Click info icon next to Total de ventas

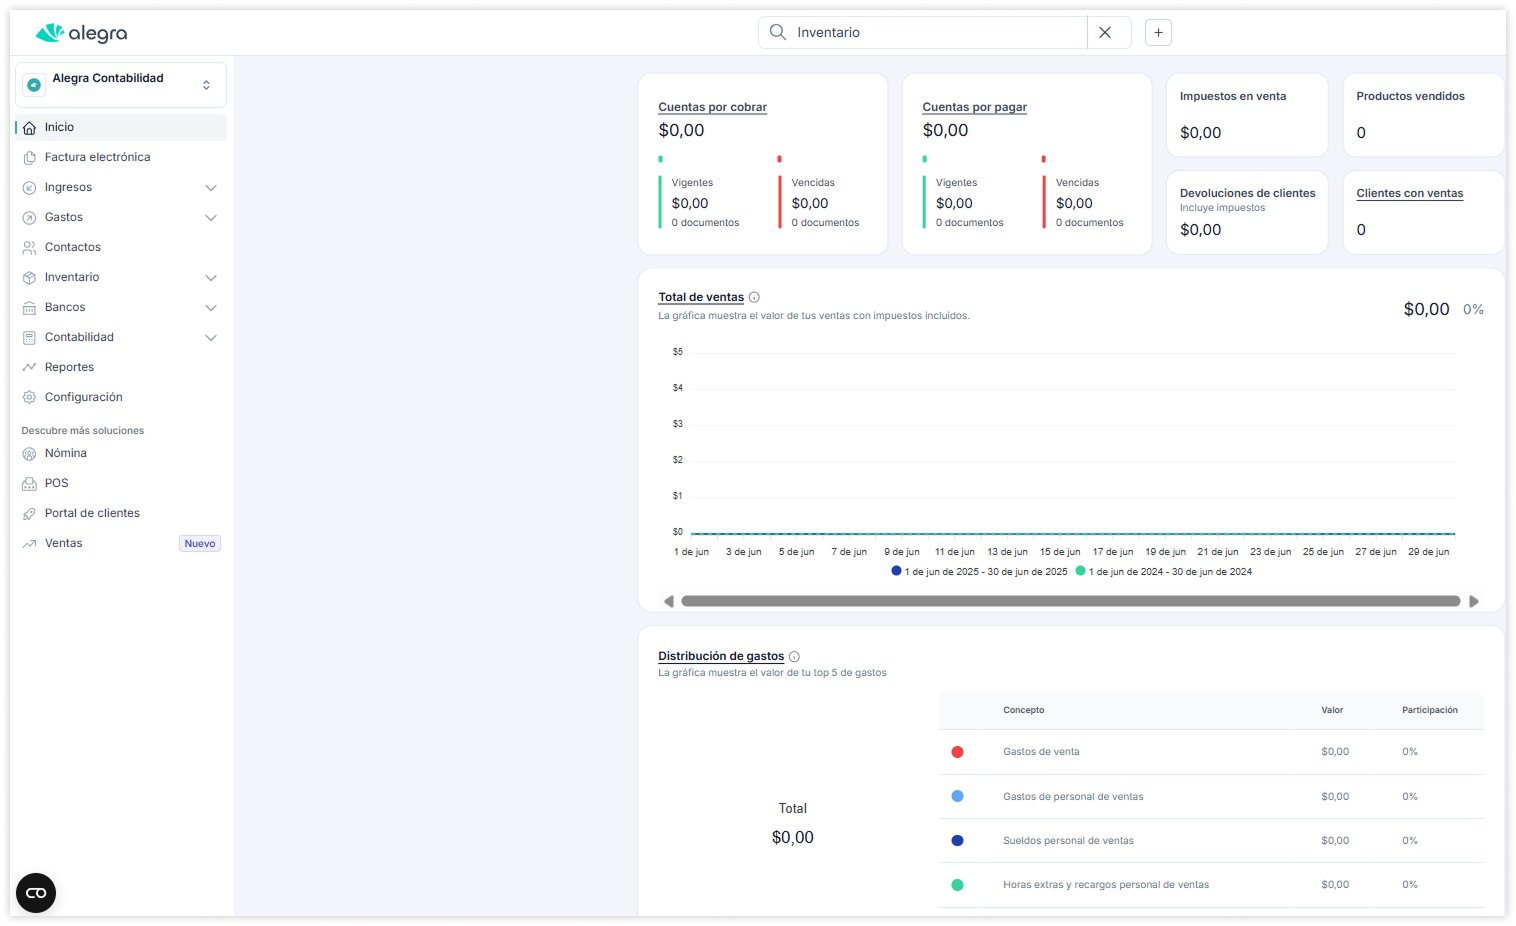pos(754,297)
